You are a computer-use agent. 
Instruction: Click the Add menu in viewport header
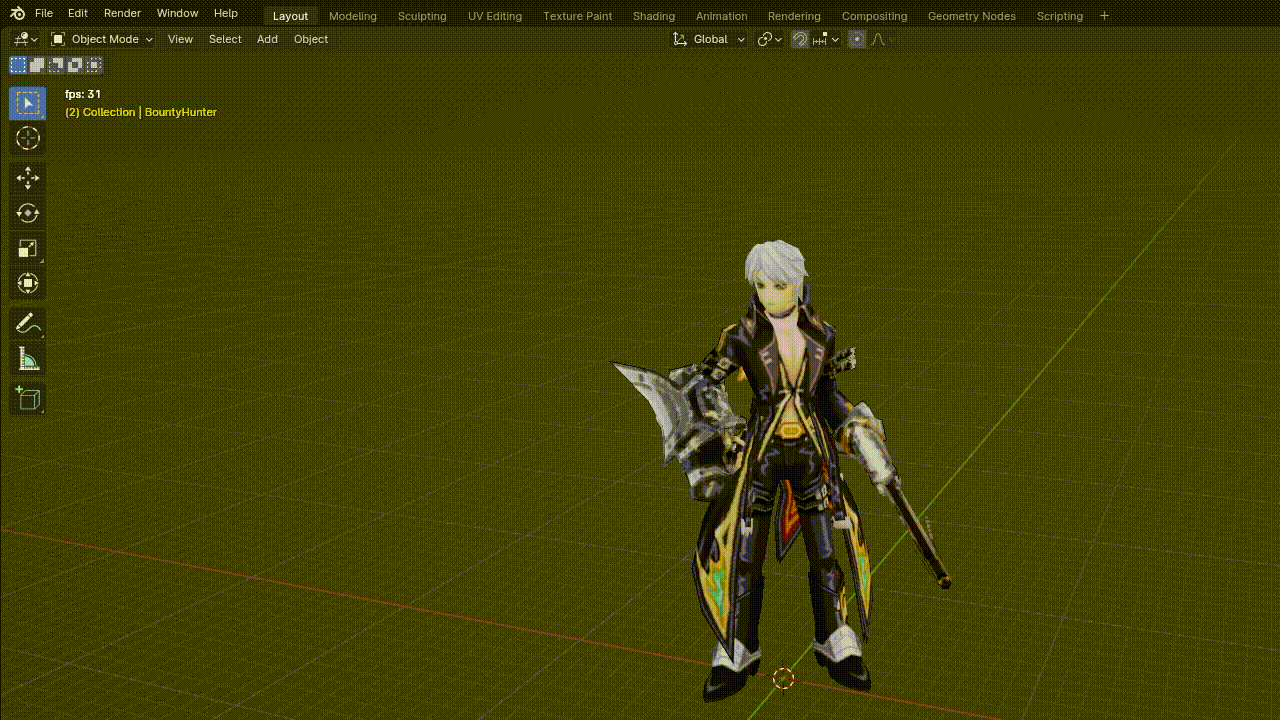[267, 39]
